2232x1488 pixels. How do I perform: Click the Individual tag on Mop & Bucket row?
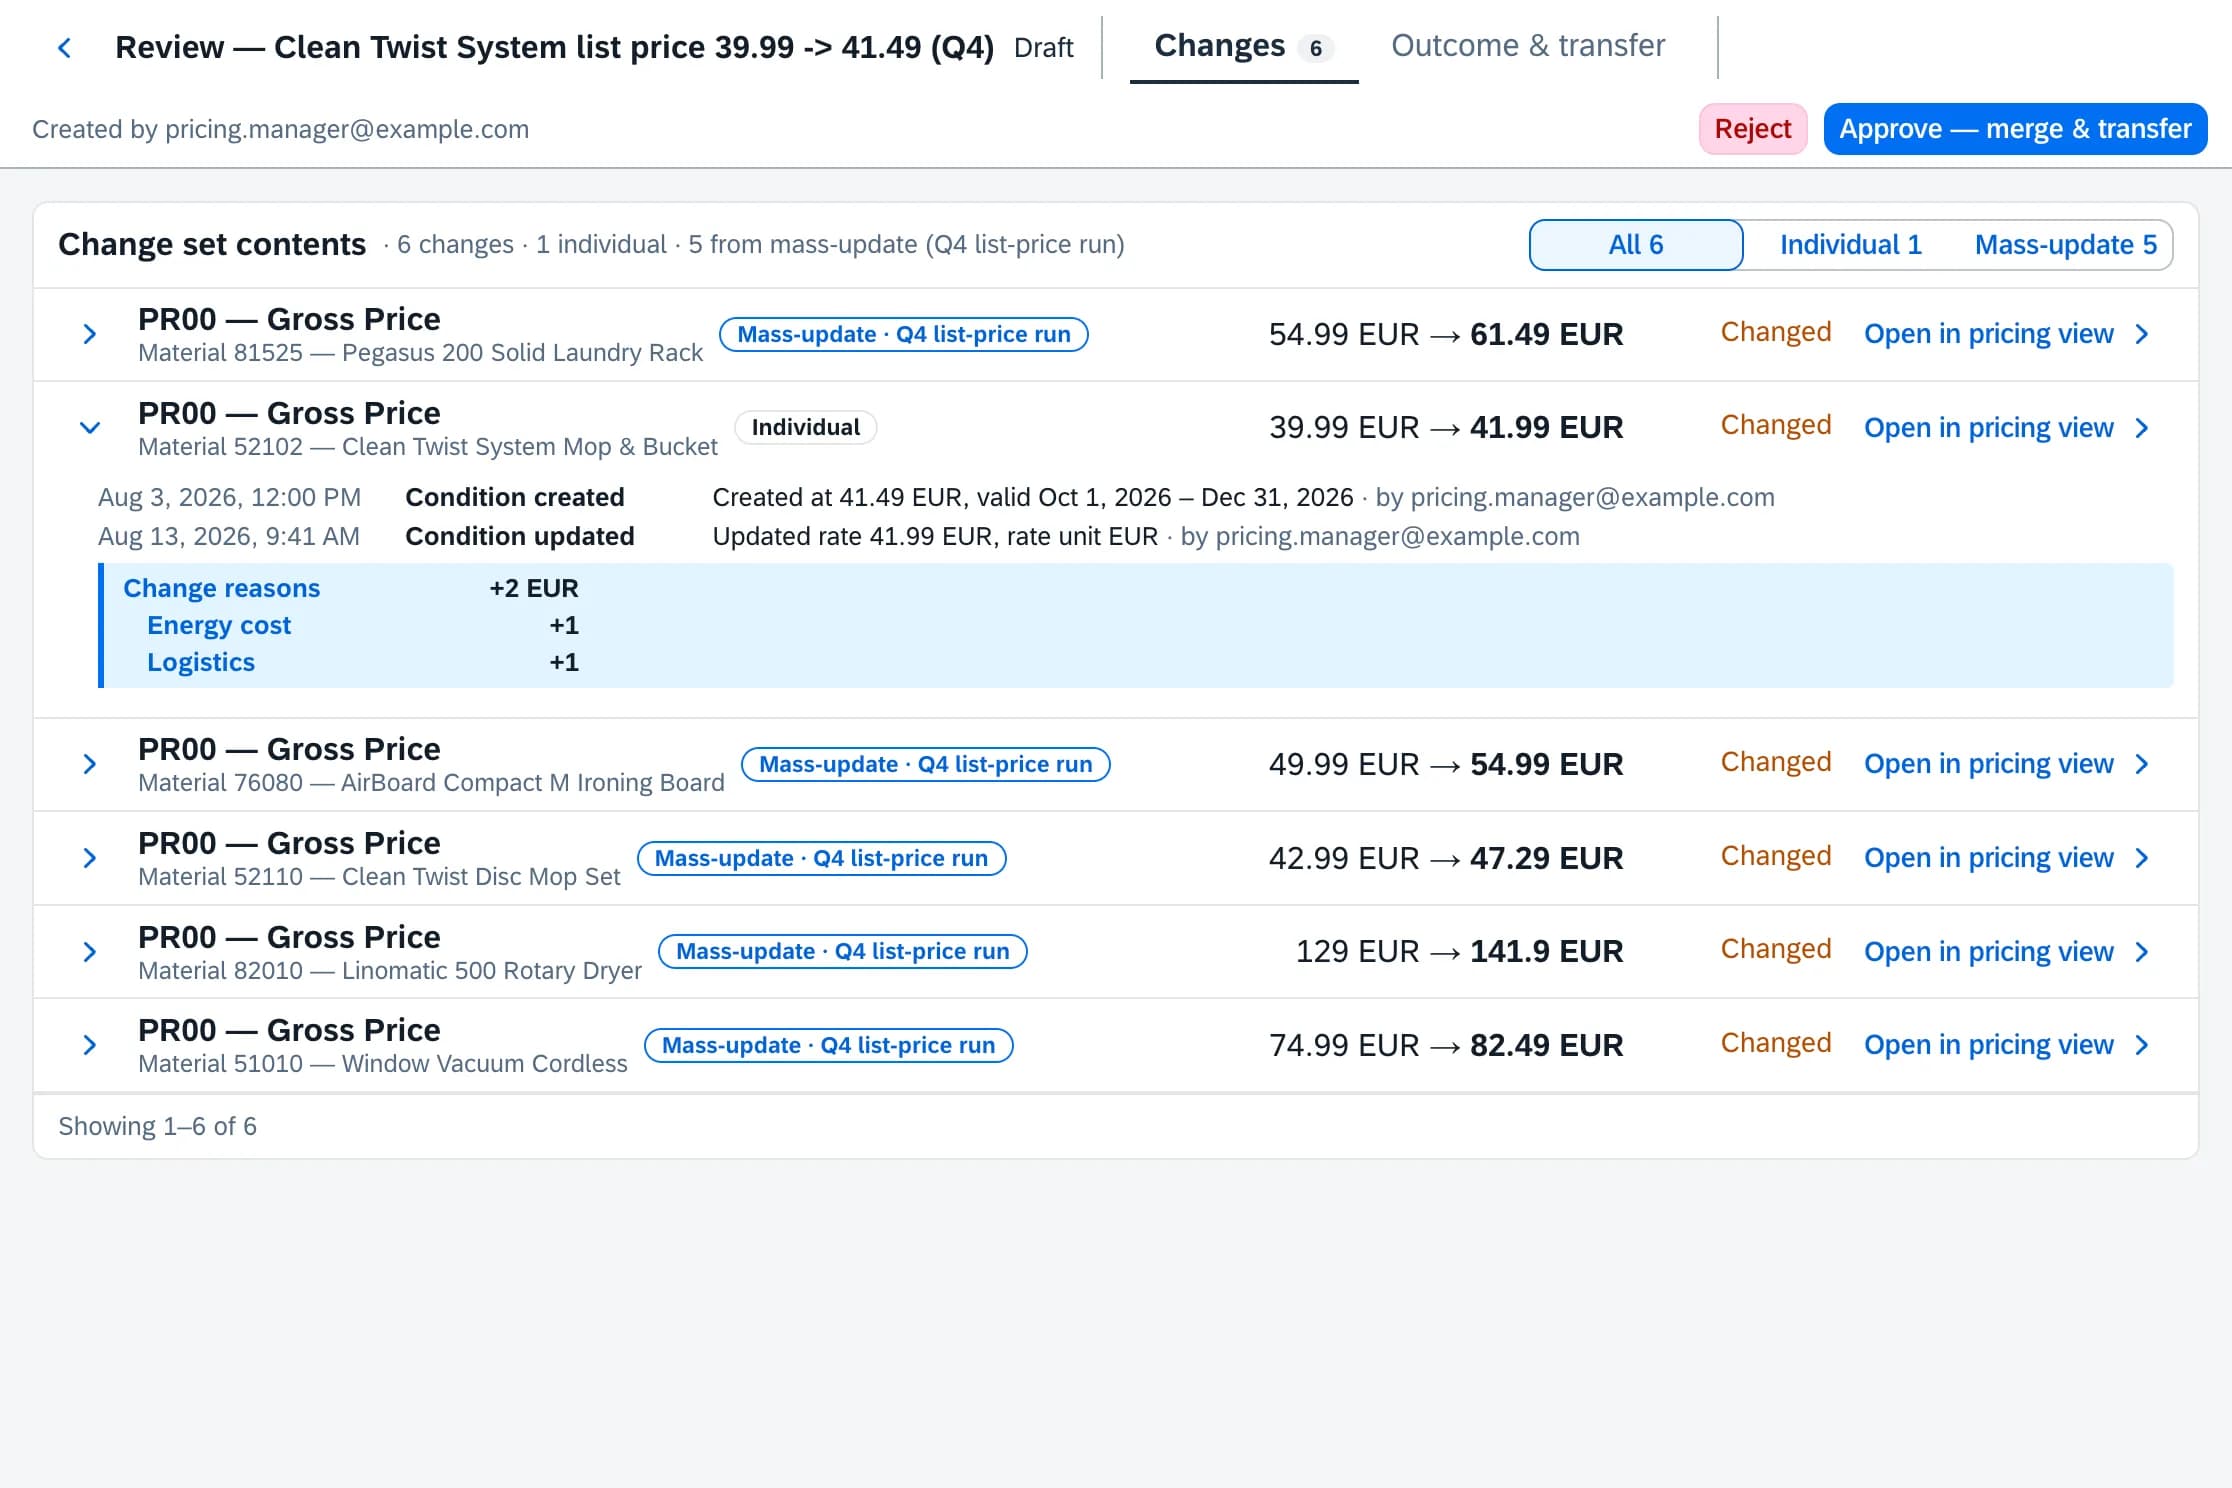806,428
